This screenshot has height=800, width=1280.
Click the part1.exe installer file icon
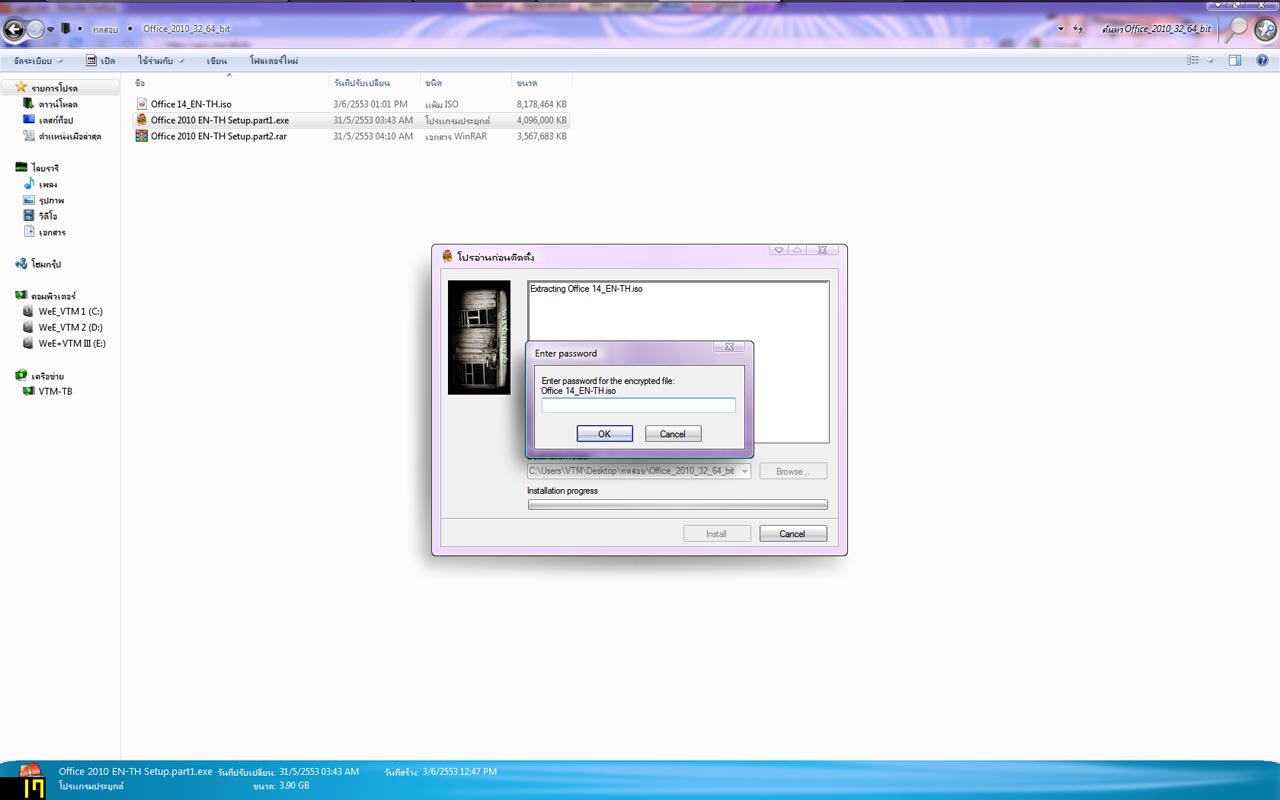142,120
